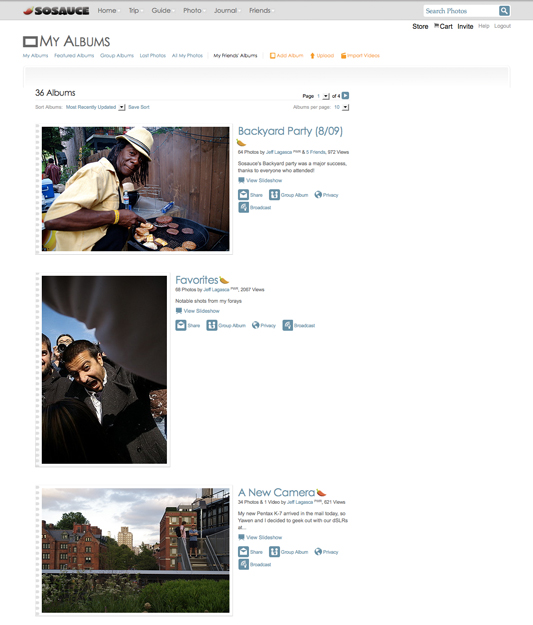
Task: Open the Backyard Party (8/09) album title
Action: pos(290,131)
